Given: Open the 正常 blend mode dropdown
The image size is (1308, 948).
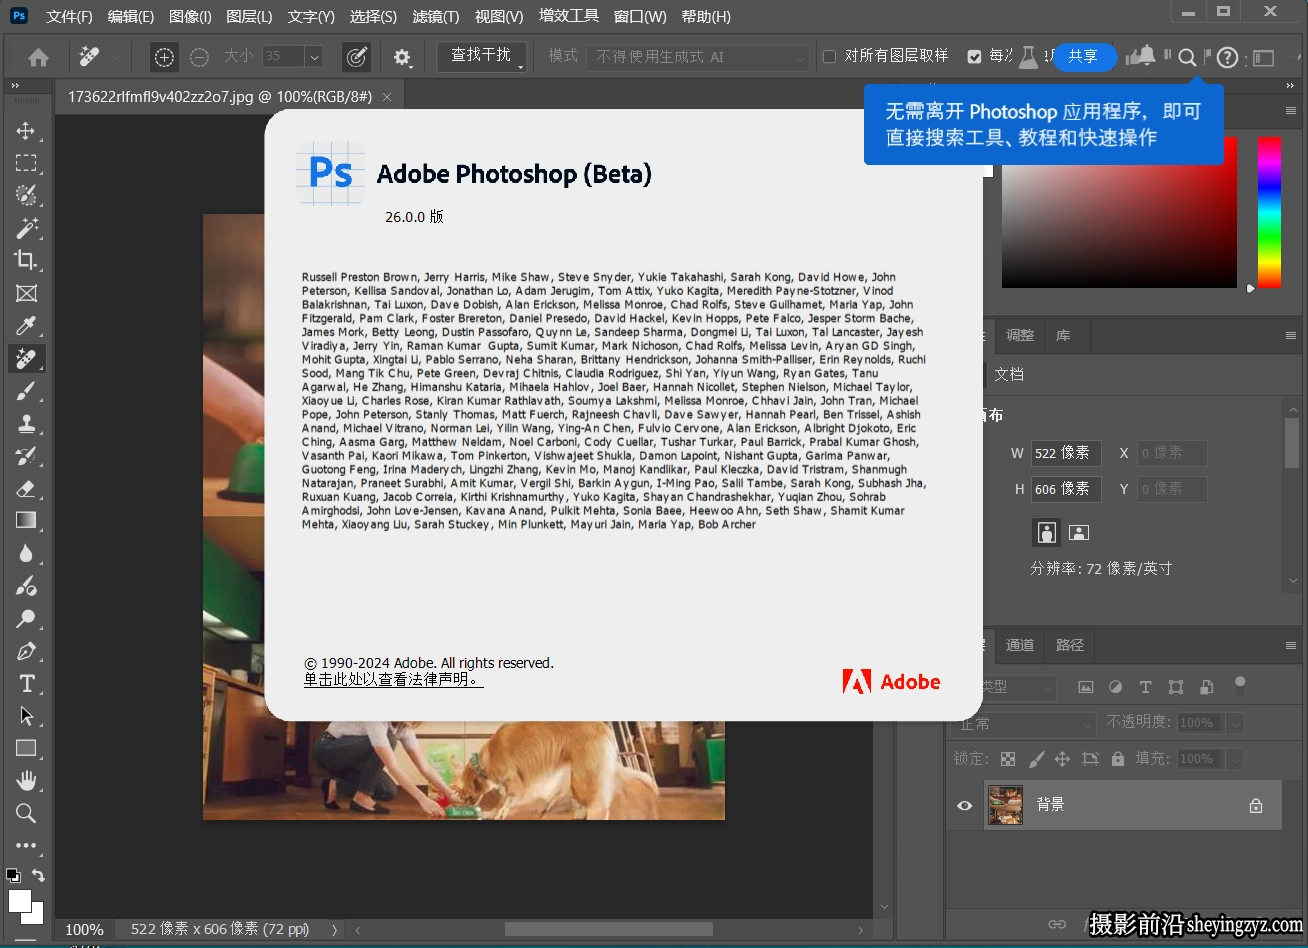Looking at the screenshot, I should 1024,723.
